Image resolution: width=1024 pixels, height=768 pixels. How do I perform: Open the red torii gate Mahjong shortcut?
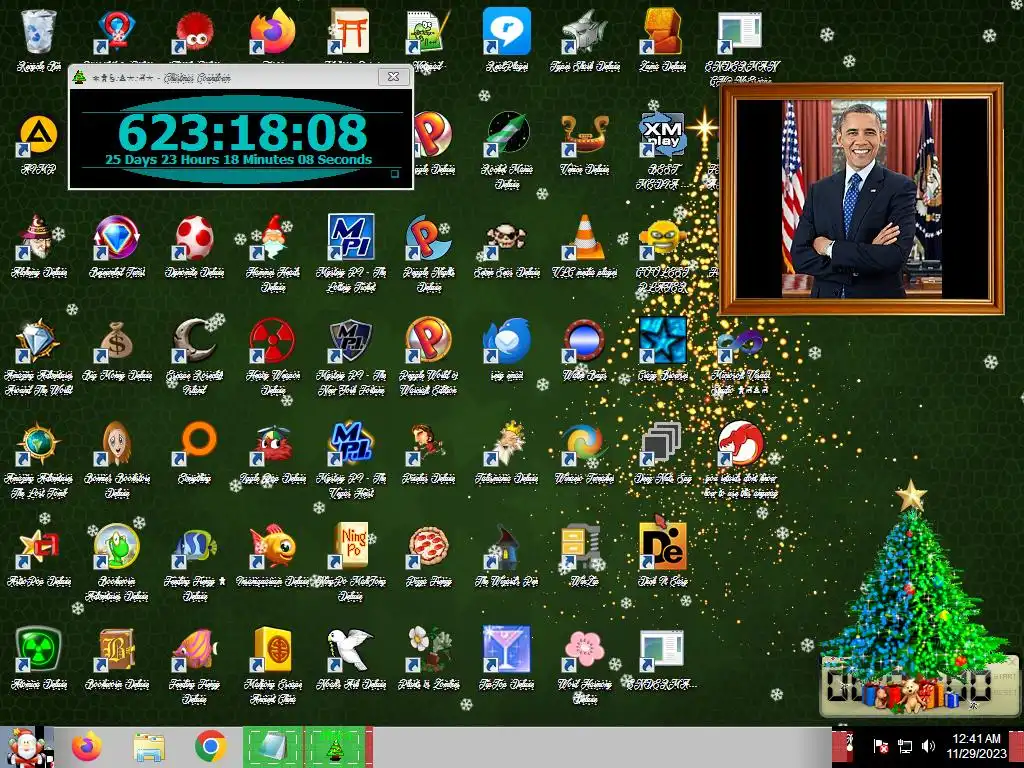[x=351, y=31]
